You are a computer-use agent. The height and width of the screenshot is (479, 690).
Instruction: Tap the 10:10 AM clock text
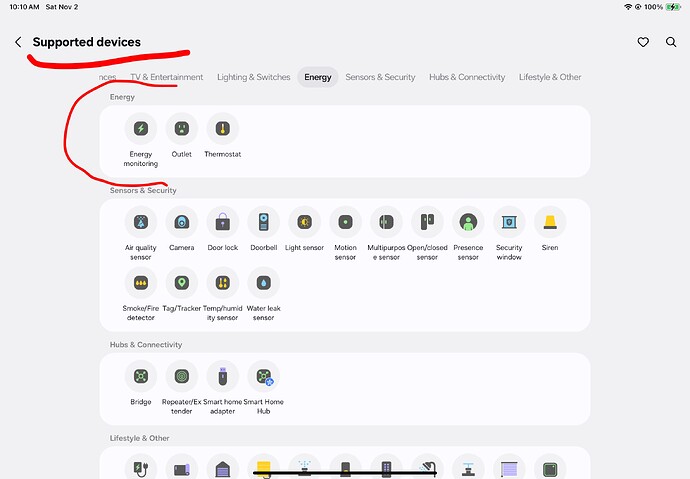click(24, 7)
